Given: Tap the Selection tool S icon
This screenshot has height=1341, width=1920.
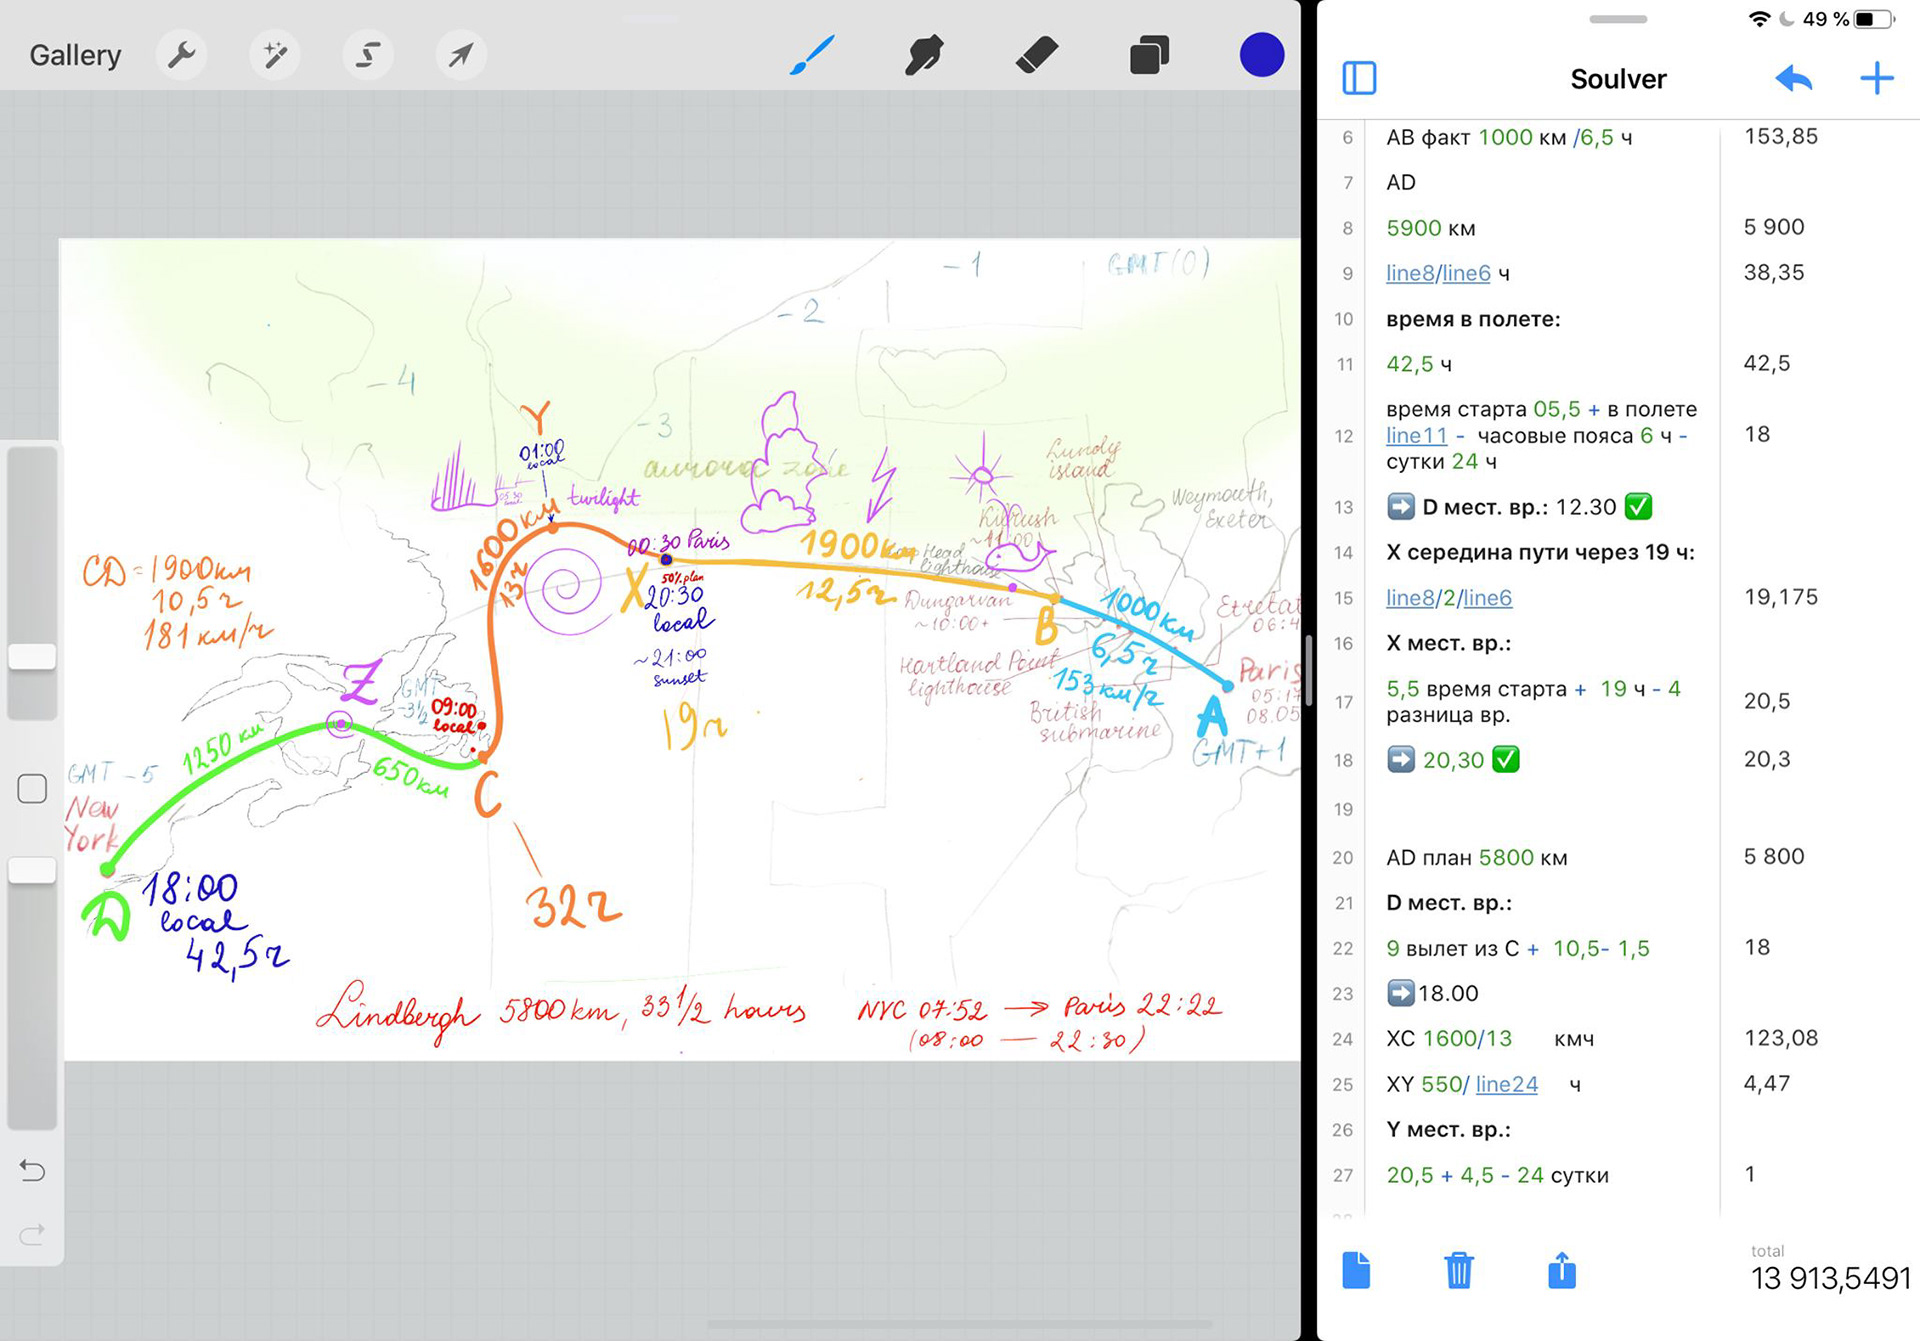Looking at the screenshot, I should coord(367,55).
